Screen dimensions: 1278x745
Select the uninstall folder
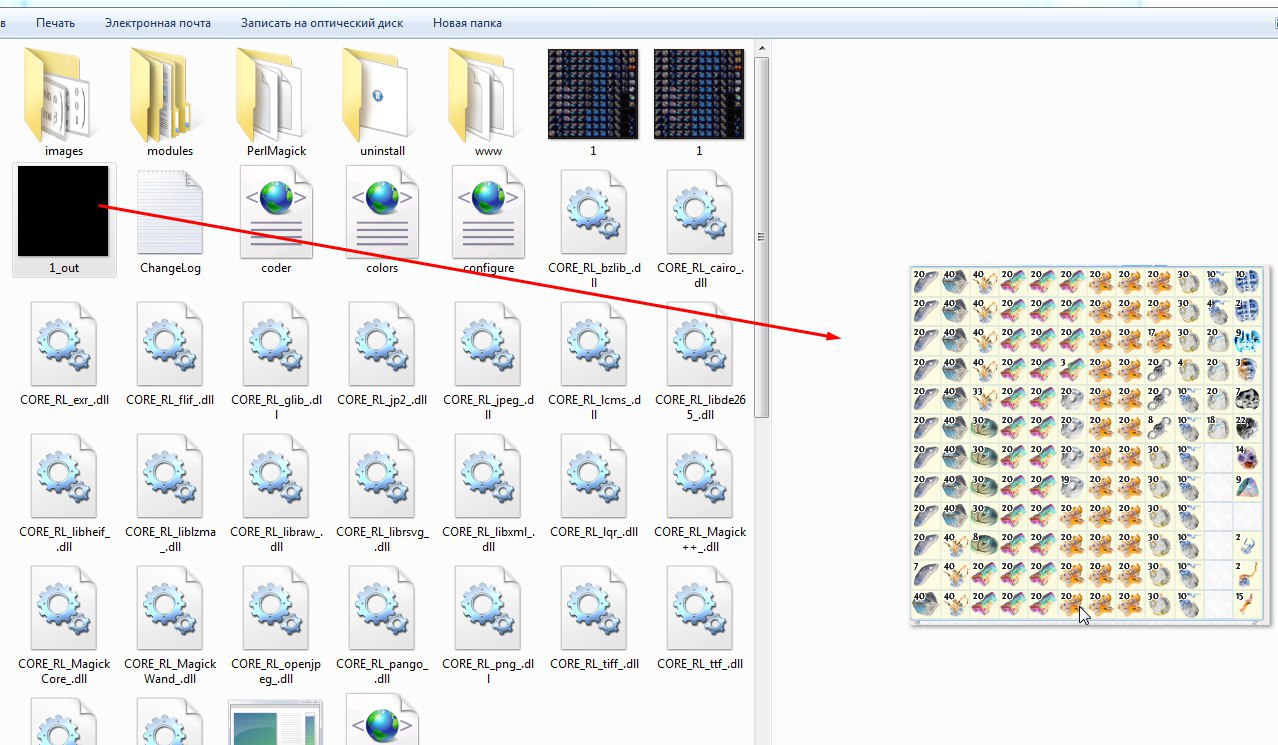pyautogui.click(x=382, y=103)
